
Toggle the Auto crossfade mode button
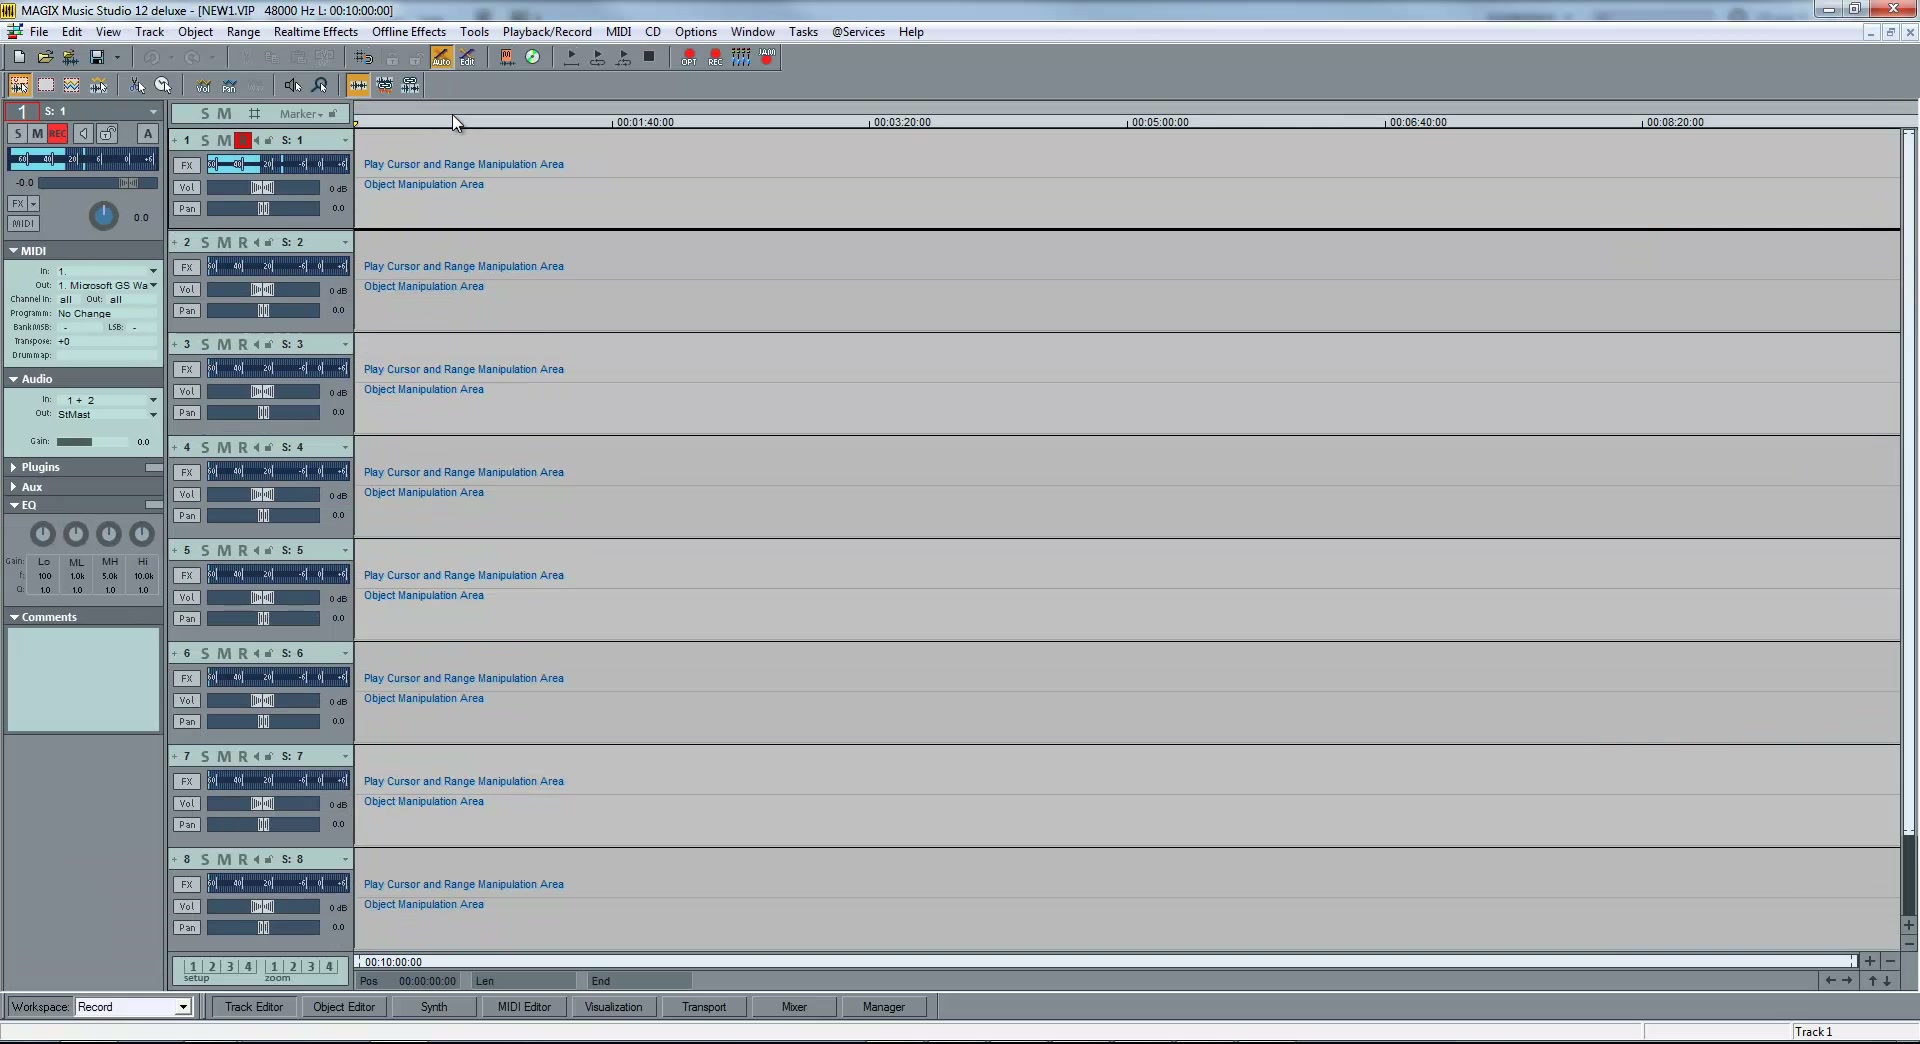[441, 57]
